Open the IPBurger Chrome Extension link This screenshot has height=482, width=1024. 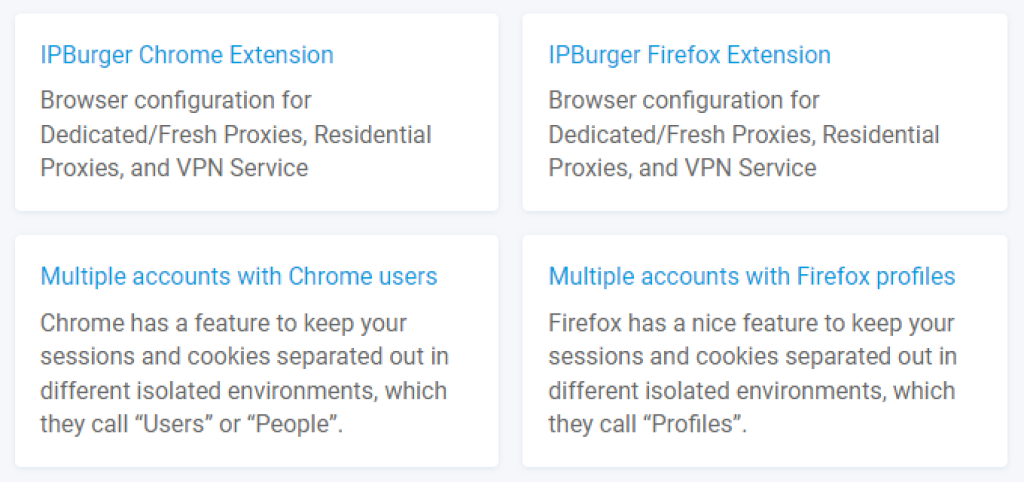tap(187, 54)
